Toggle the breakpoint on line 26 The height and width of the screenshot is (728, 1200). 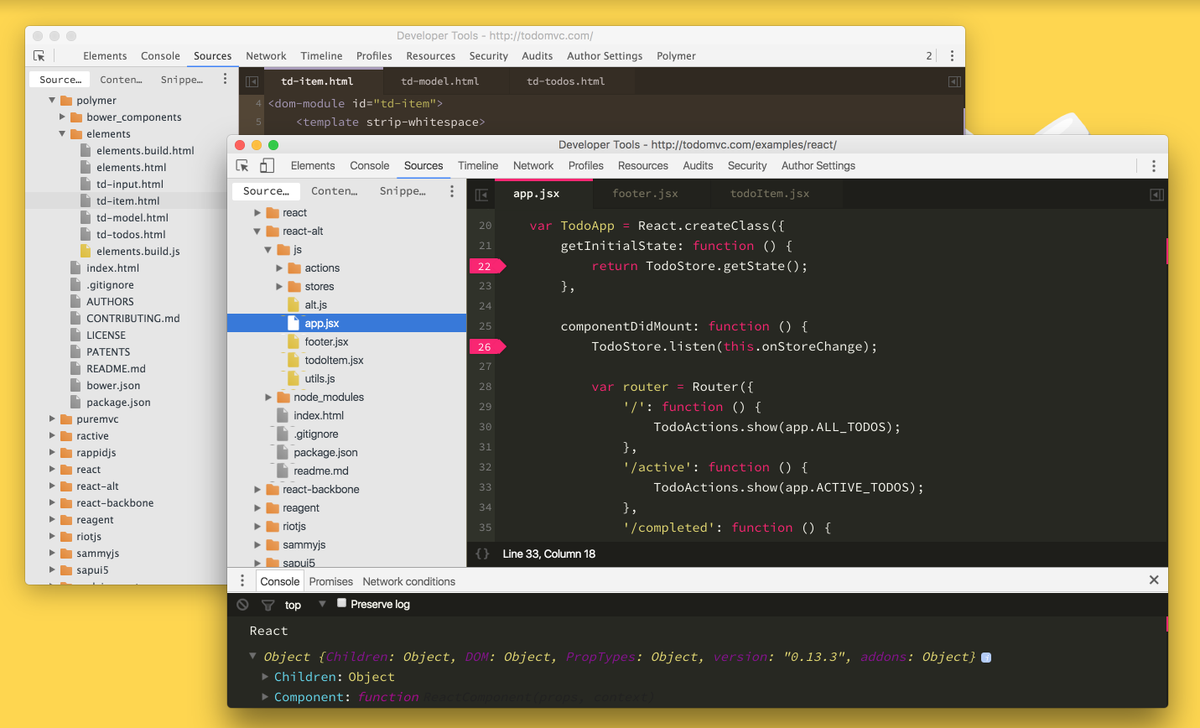484,346
